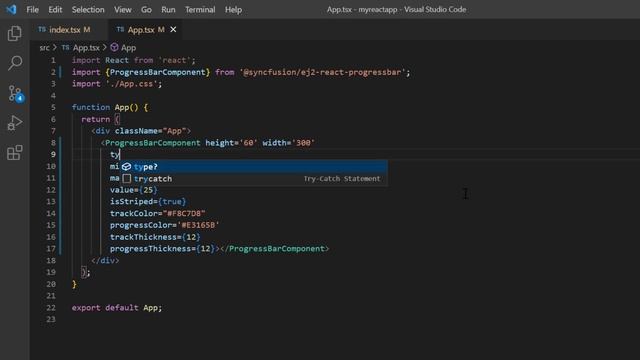Click the src breadcrumb segment

[x=44, y=48]
